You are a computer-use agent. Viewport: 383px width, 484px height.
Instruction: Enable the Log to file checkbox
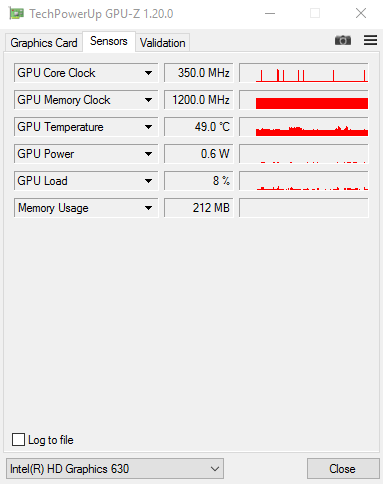pyautogui.click(x=18, y=439)
